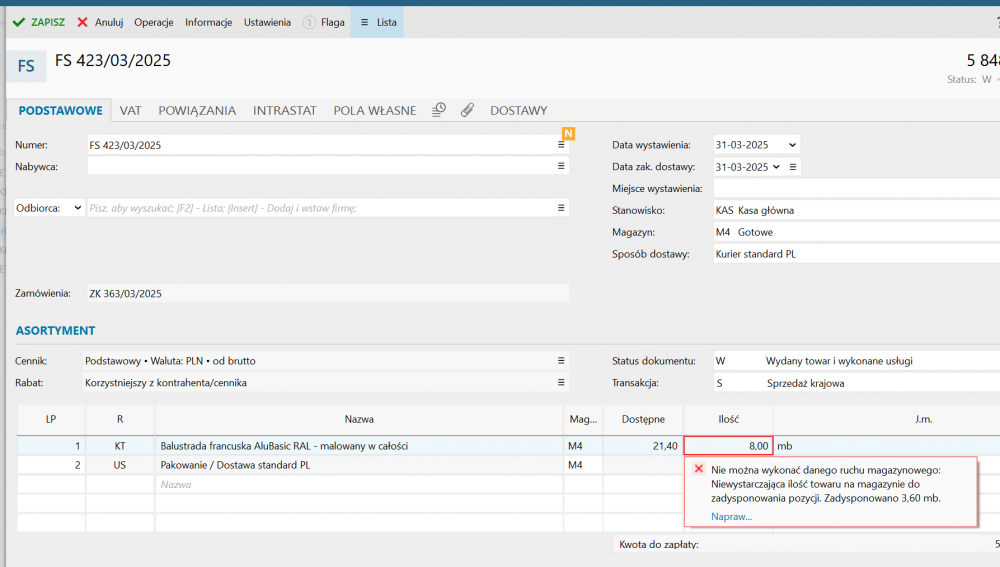Toggle the Flaga marker

(x=323, y=22)
